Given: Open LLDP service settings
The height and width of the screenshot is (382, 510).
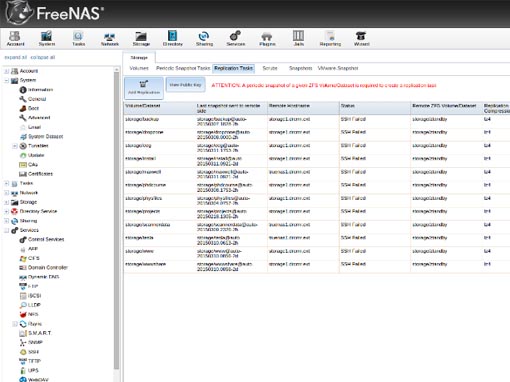Looking at the screenshot, I should (x=30, y=305).
